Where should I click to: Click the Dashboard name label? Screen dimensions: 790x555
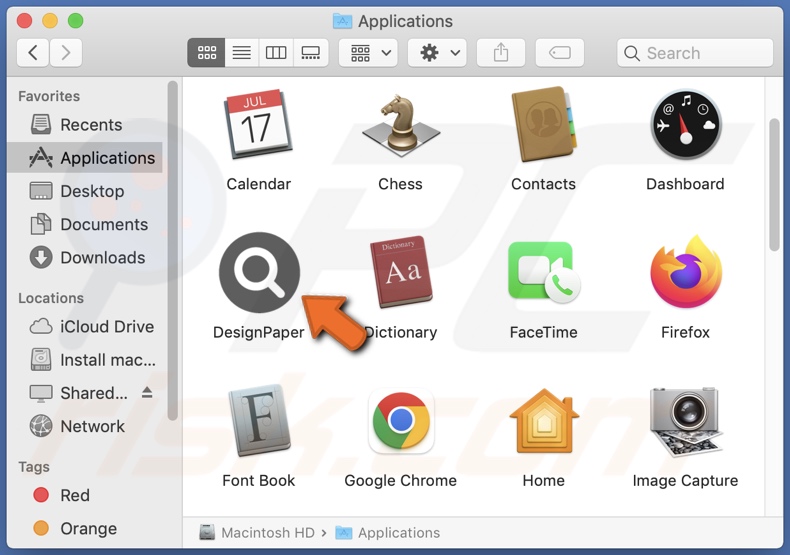point(685,184)
